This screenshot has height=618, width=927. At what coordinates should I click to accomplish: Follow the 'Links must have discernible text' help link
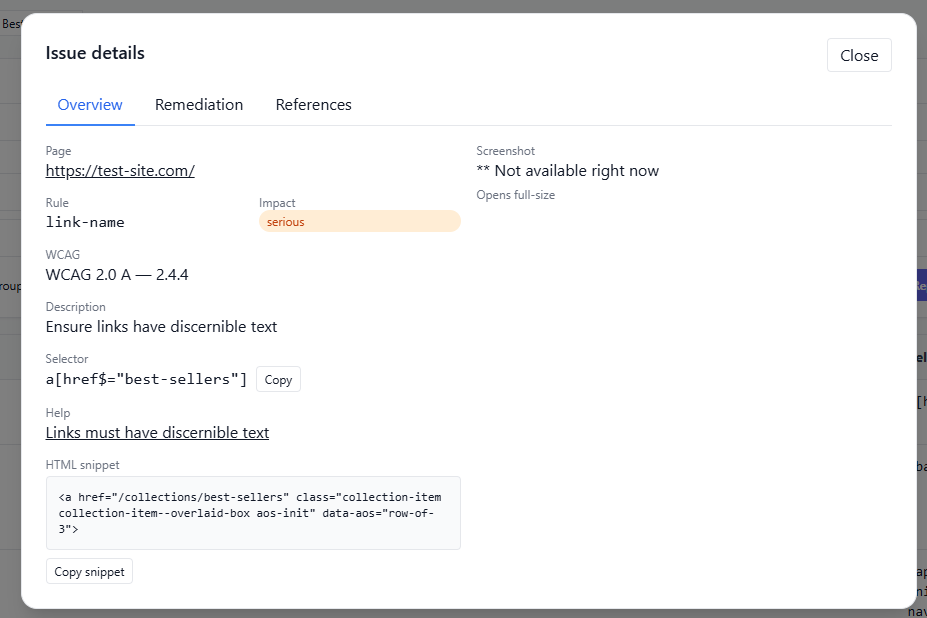pyautogui.click(x=157, y=433)
